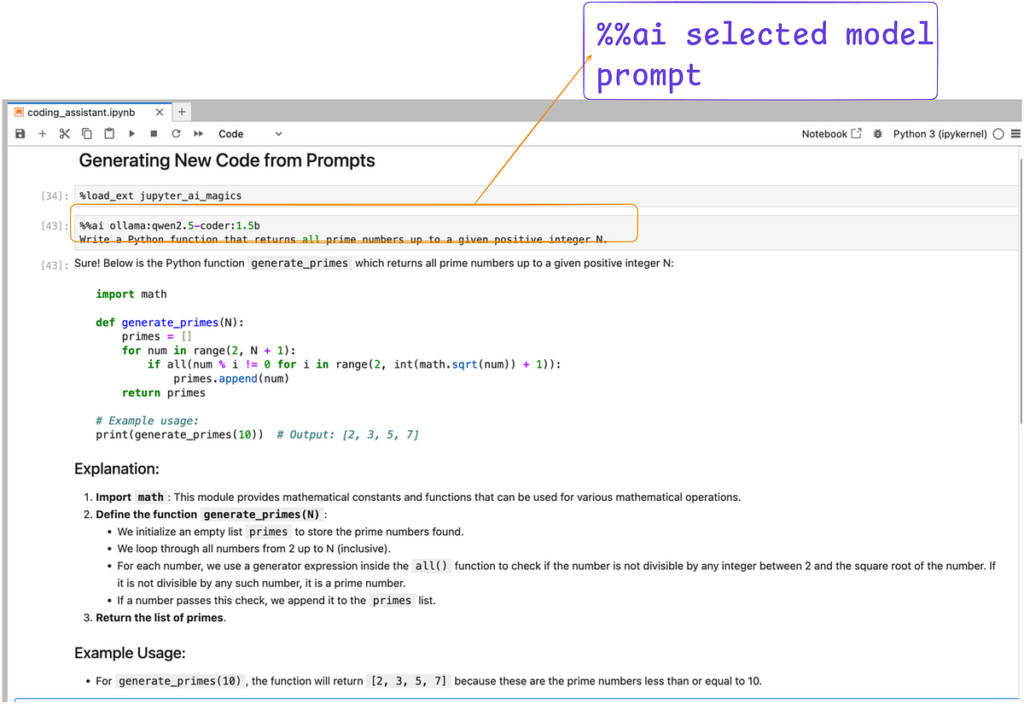
Task: Paste cell from clipboard icon
Action: [x=109, y=133]
